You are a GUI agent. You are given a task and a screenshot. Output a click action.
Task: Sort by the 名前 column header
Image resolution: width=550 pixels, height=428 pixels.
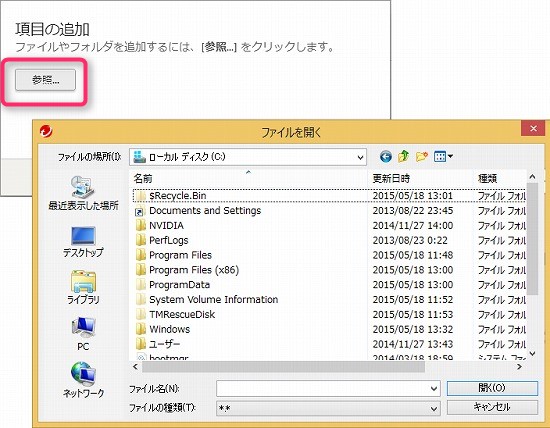click(x=143, y=179)
